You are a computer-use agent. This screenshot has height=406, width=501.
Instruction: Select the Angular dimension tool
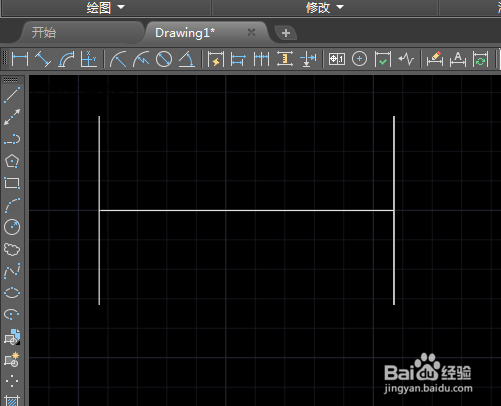click(x=187, y=59)
